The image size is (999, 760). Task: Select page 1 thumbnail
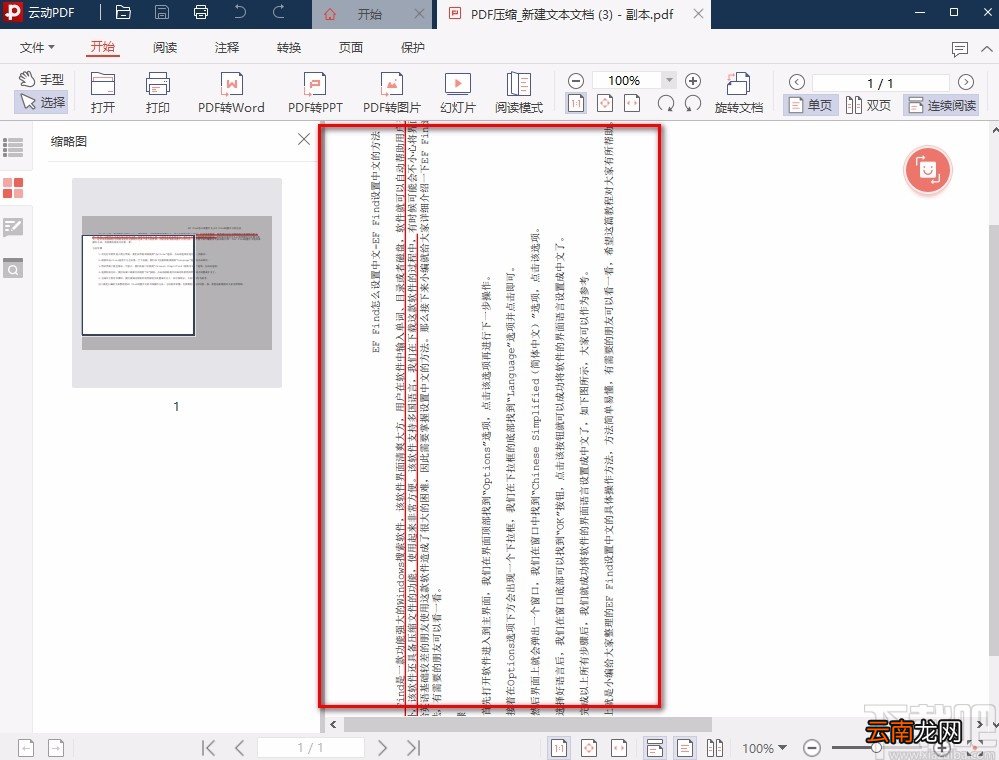(x=176, y=282)
